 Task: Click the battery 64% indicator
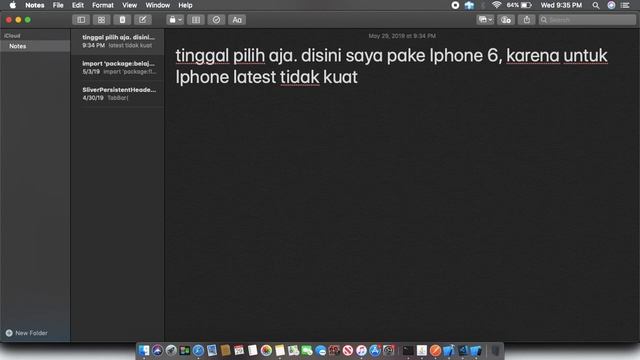tap(519, 5)
